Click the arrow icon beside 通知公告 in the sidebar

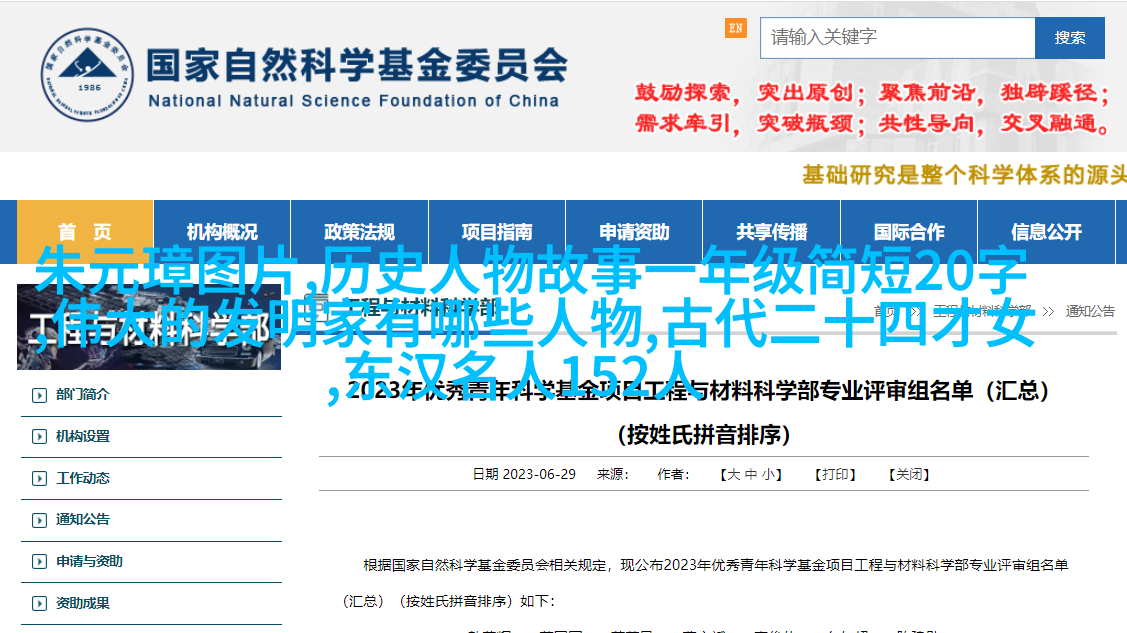40,520
